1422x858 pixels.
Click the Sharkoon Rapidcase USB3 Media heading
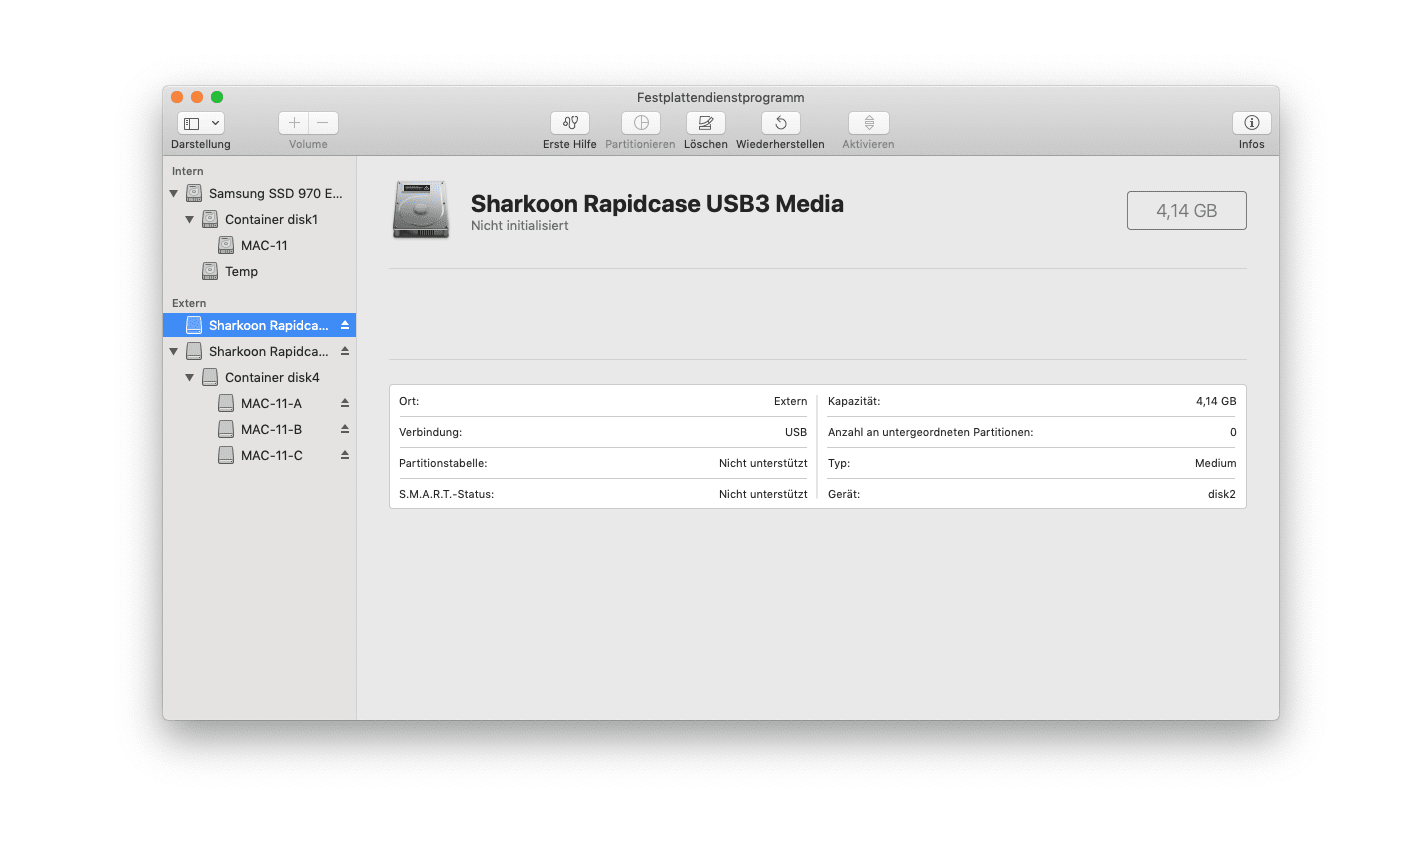tap(657, 204)
